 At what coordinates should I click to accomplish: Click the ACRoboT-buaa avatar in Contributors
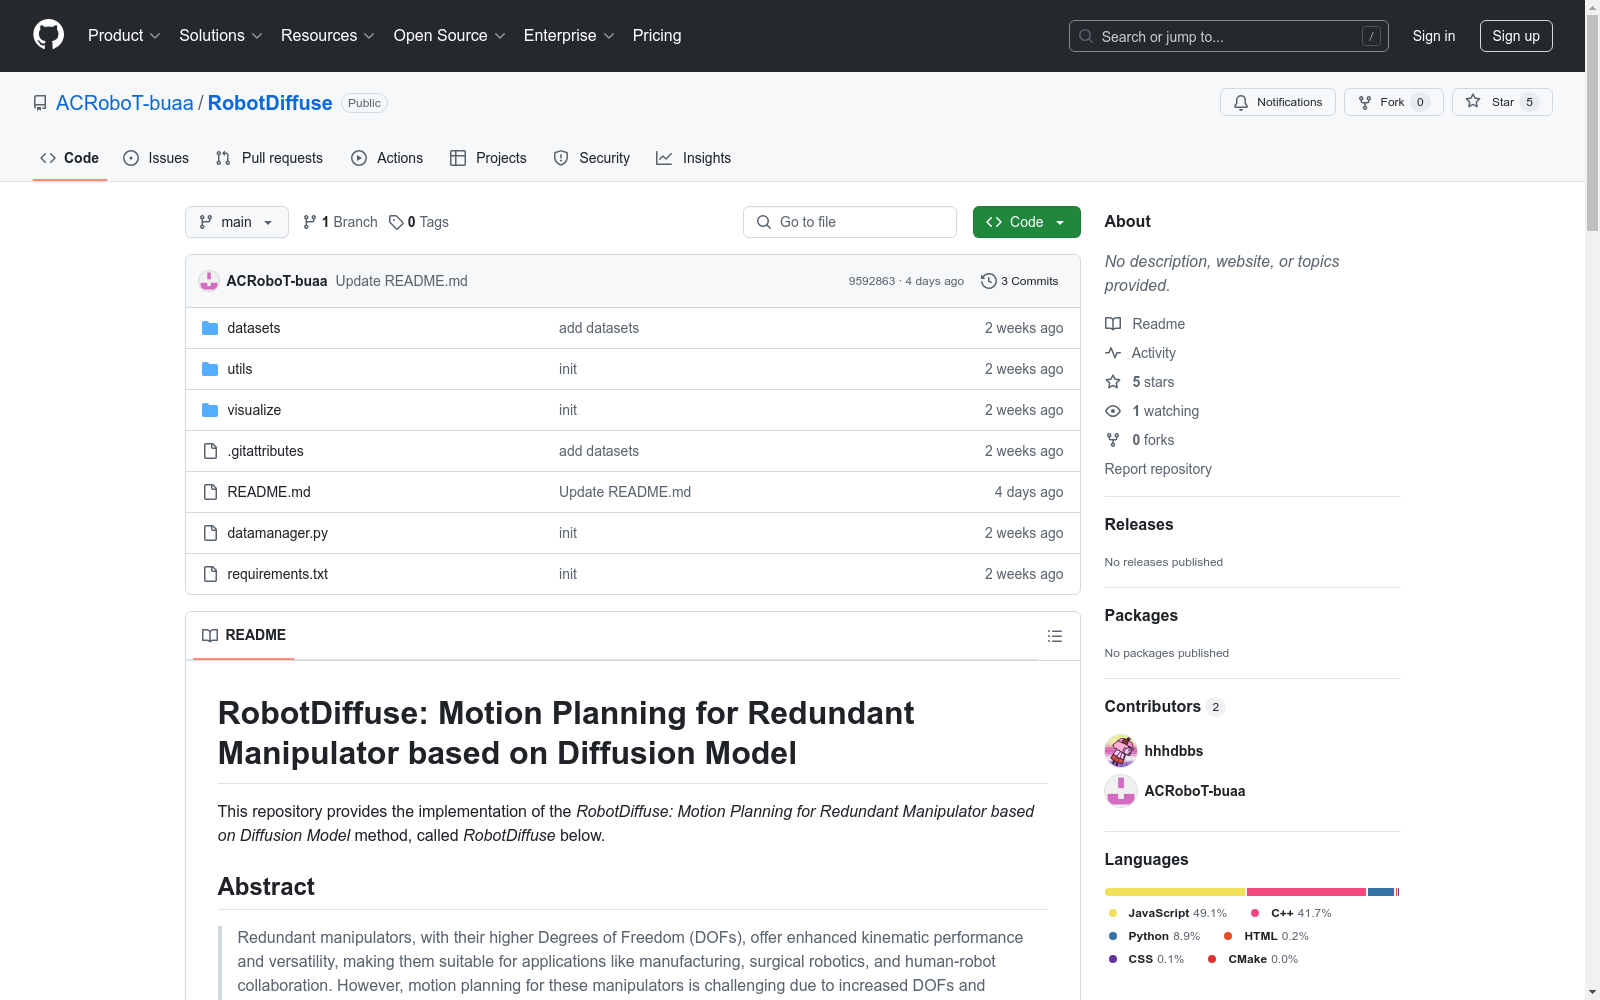1121,791
